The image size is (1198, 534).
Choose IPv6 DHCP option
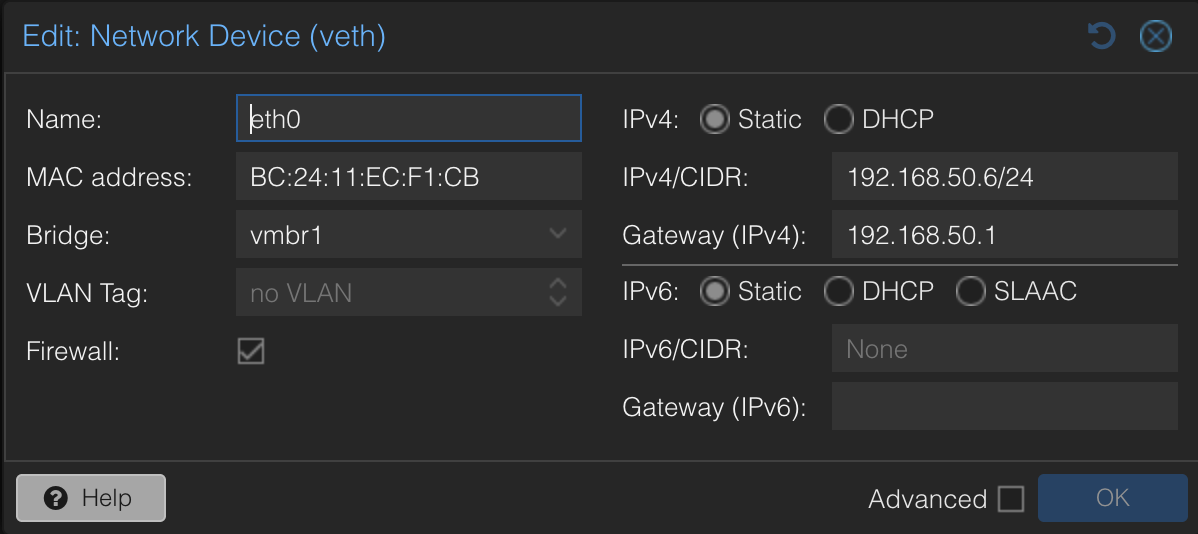point(839,292)
